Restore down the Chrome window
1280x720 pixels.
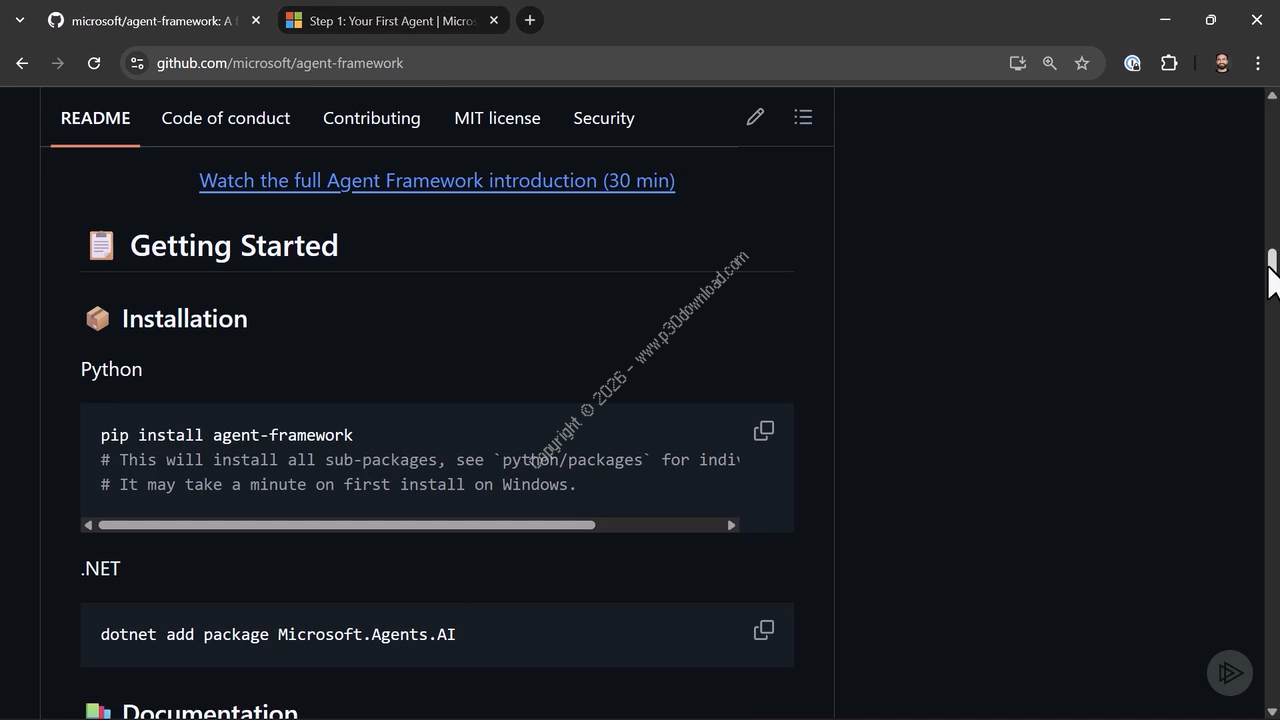coord(1211,20)
